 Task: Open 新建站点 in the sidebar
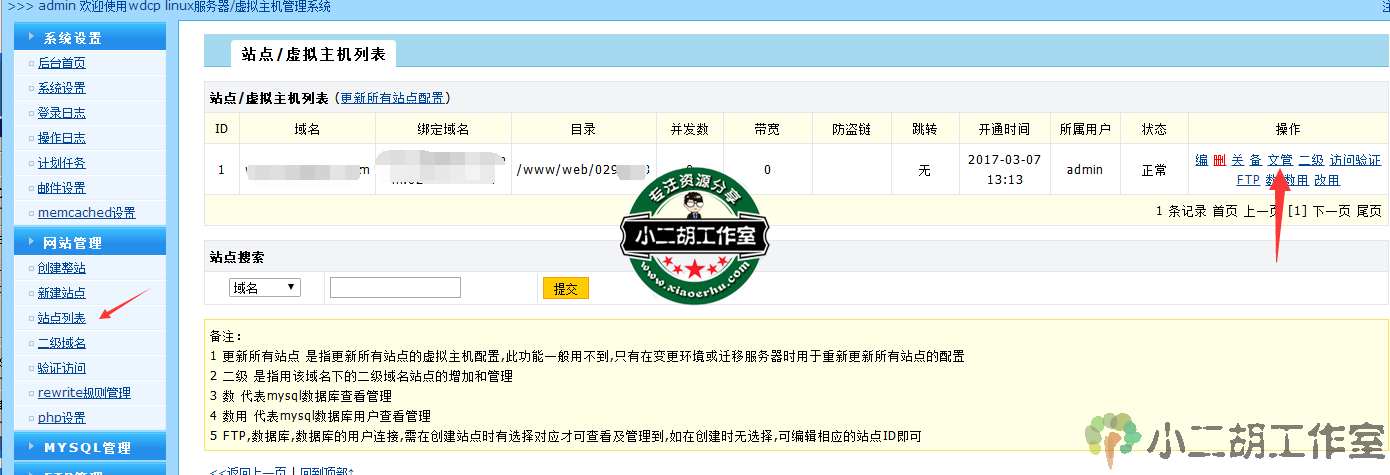[62, 293]
